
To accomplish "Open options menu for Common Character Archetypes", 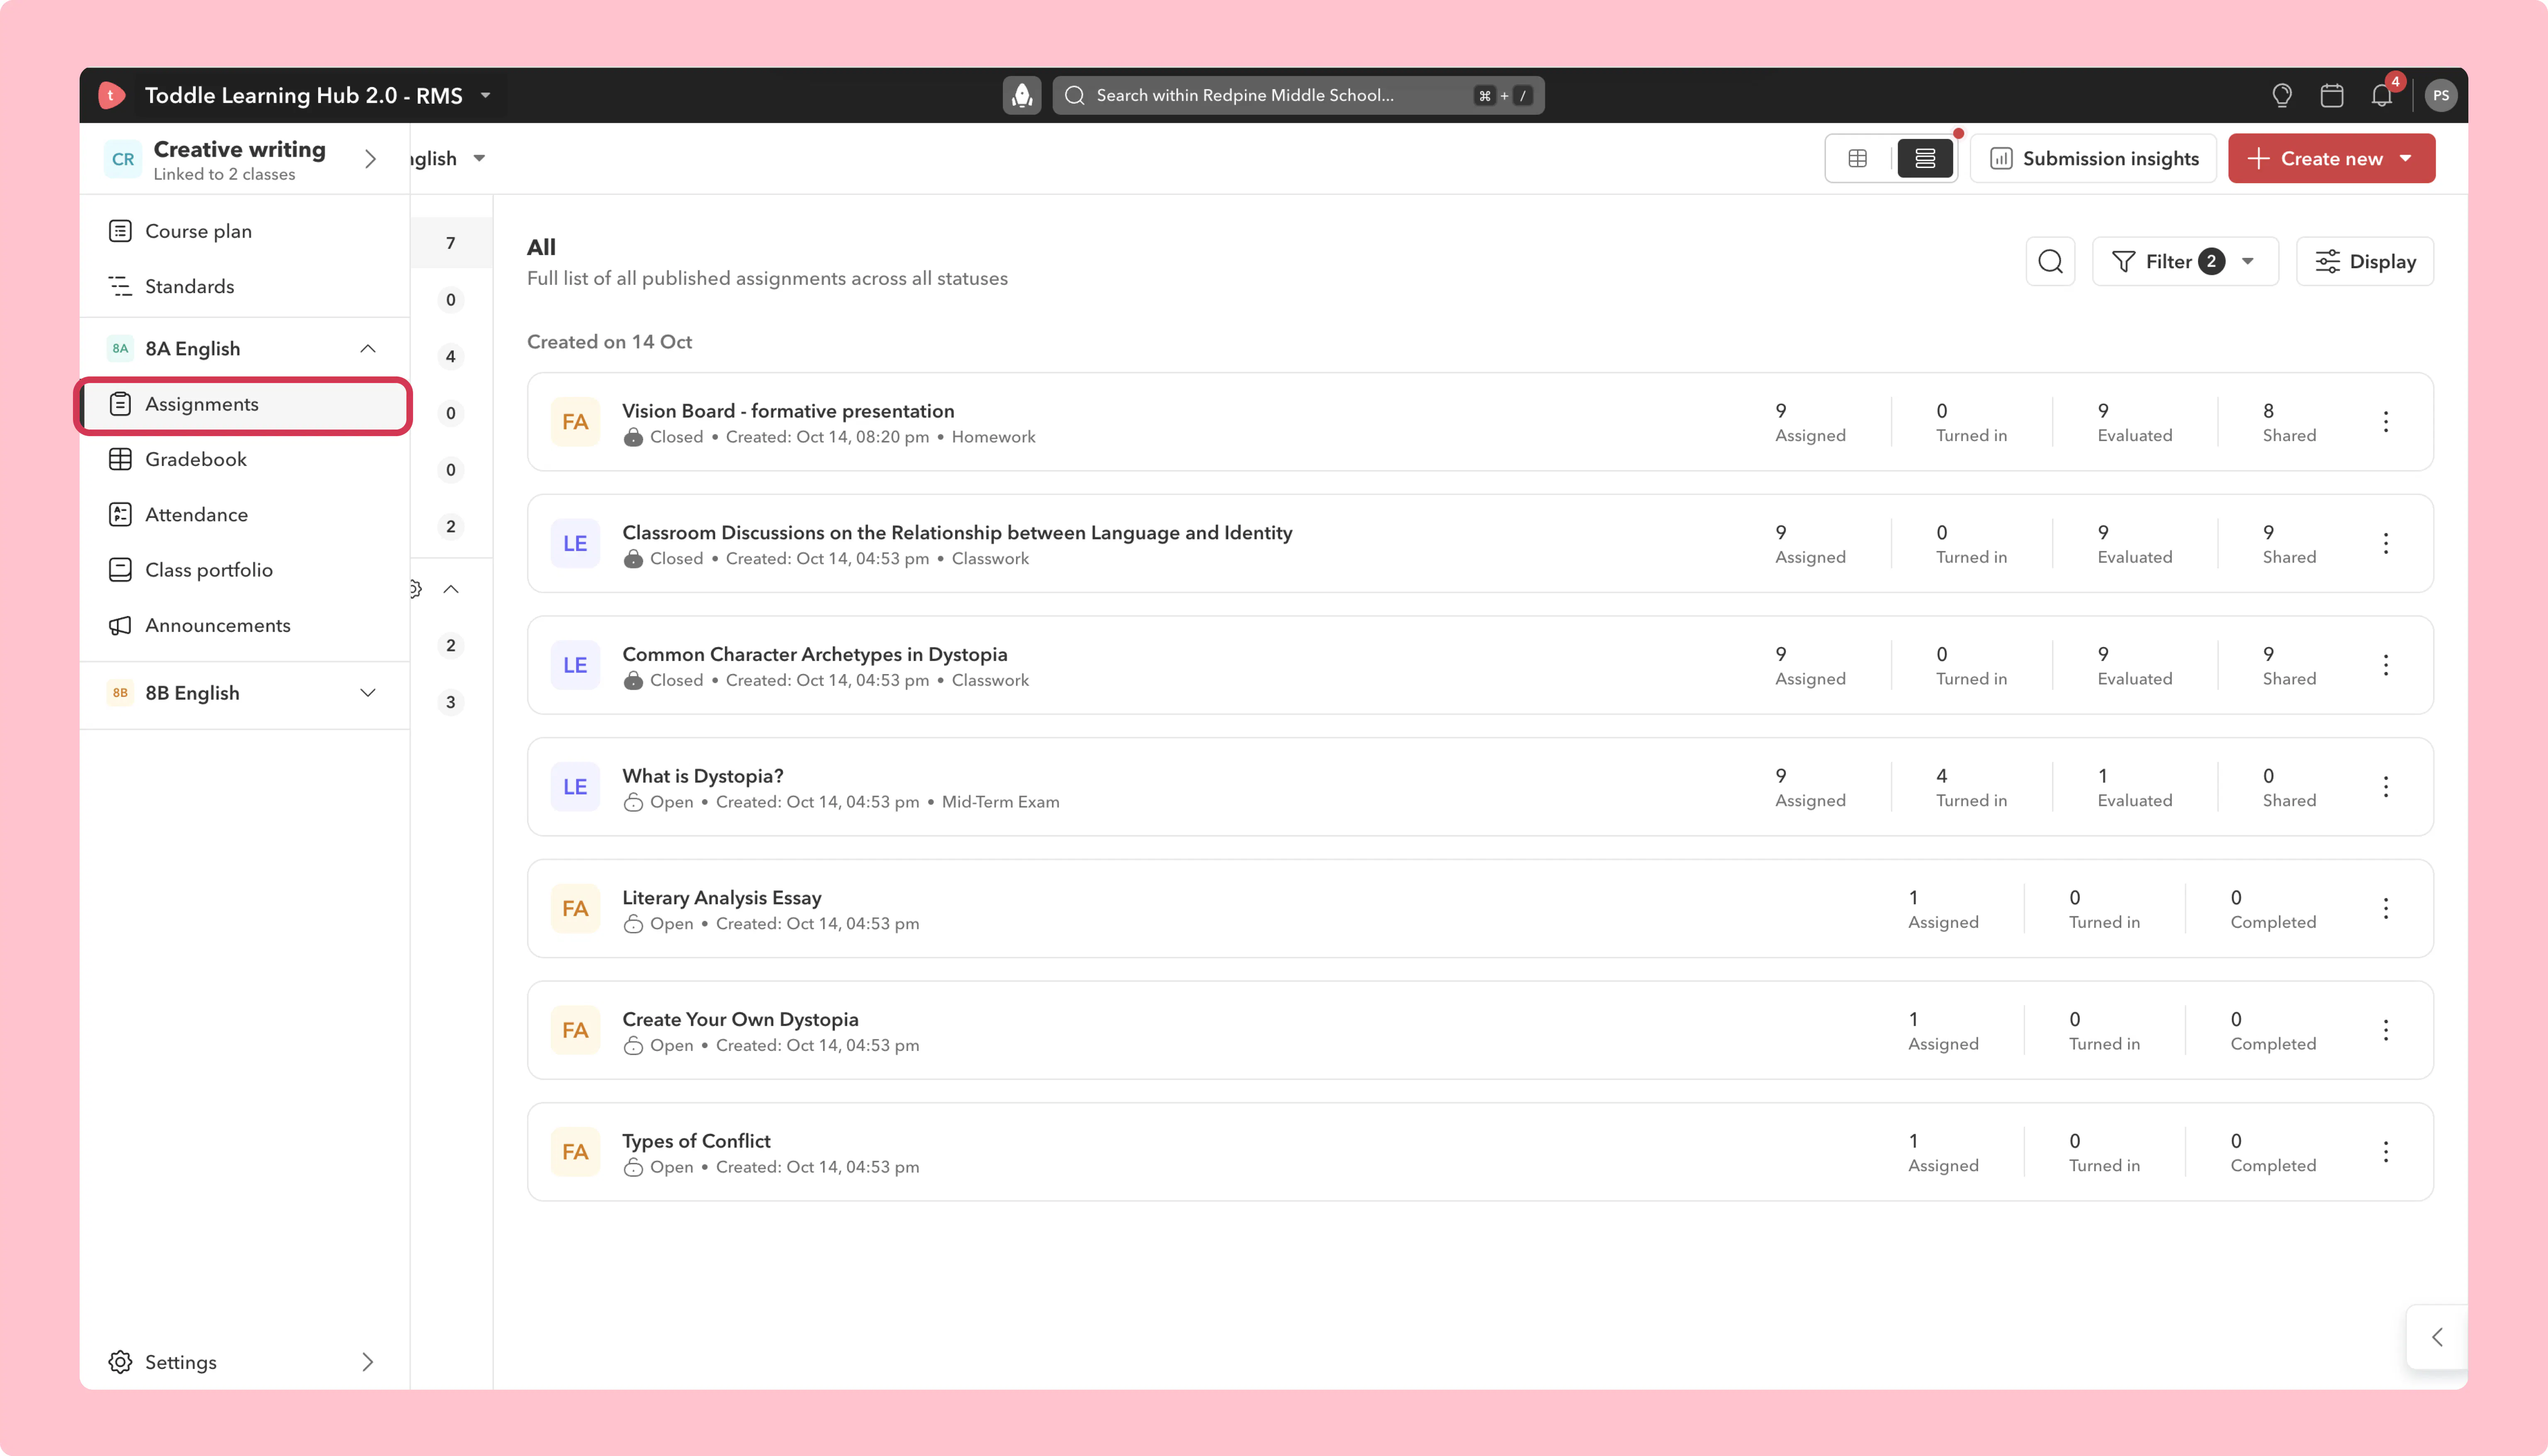I will coord(2385,665).
